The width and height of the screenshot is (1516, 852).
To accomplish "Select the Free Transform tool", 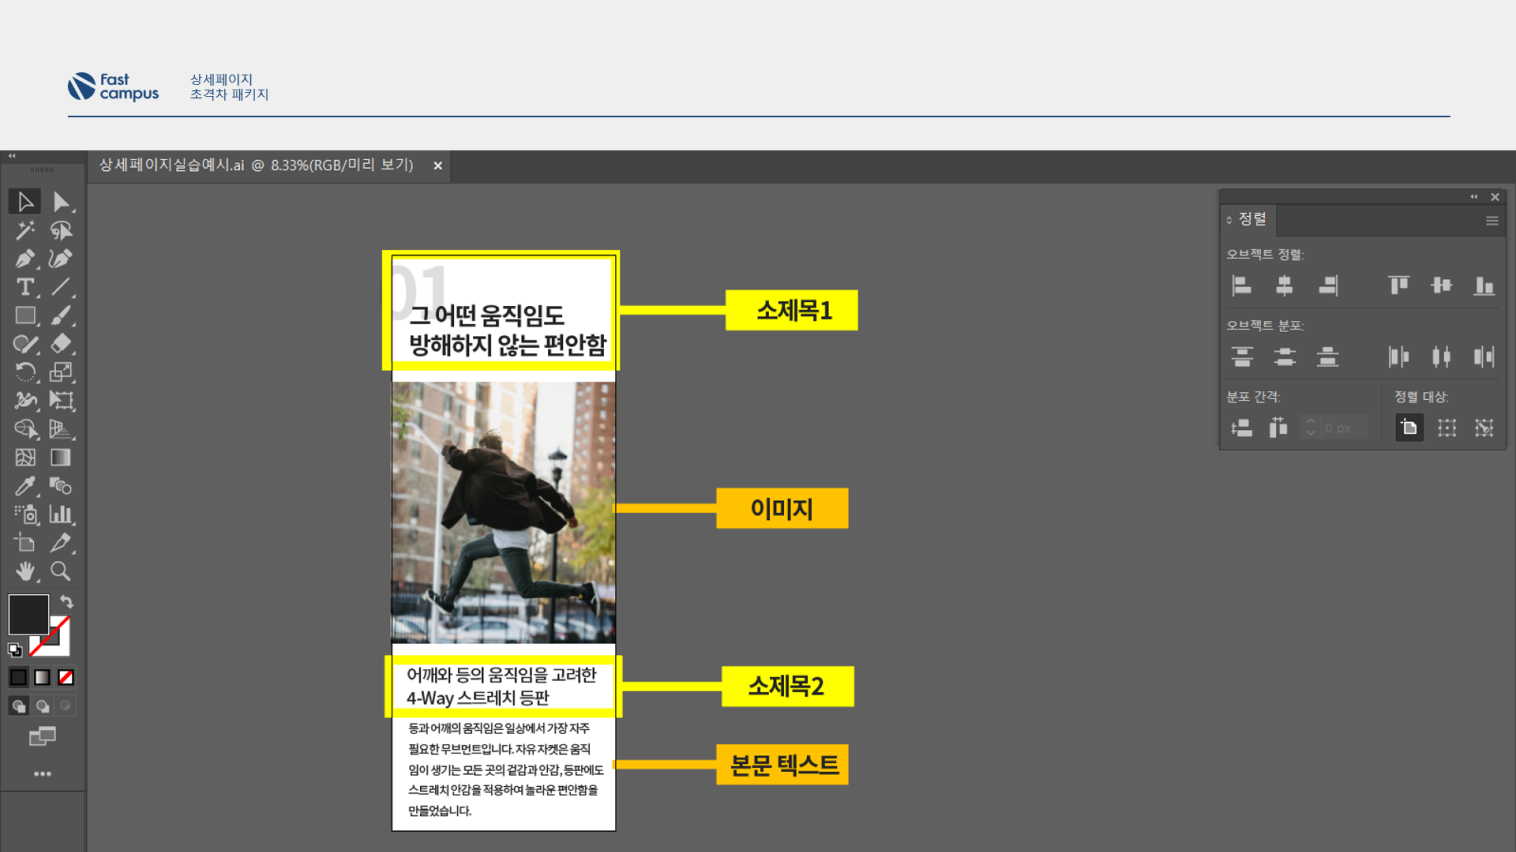I will point(61,401).
